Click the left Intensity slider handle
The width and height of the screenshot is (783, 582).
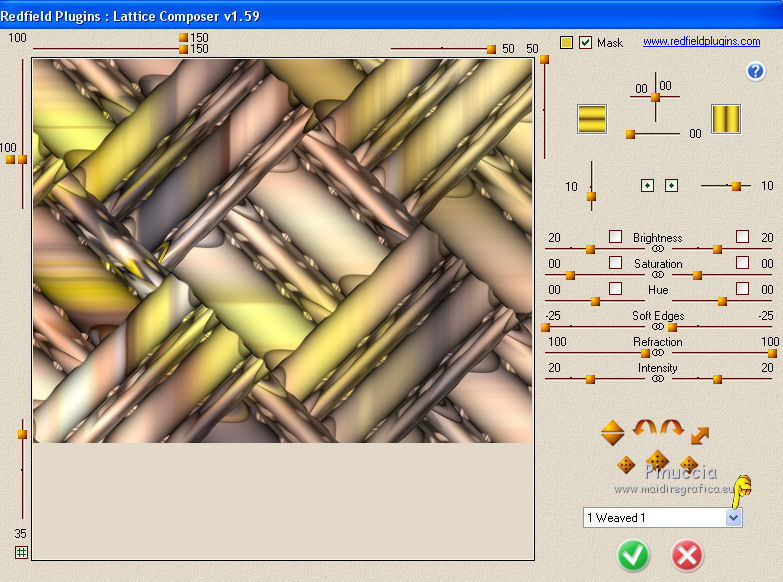(x=590, y=380)
